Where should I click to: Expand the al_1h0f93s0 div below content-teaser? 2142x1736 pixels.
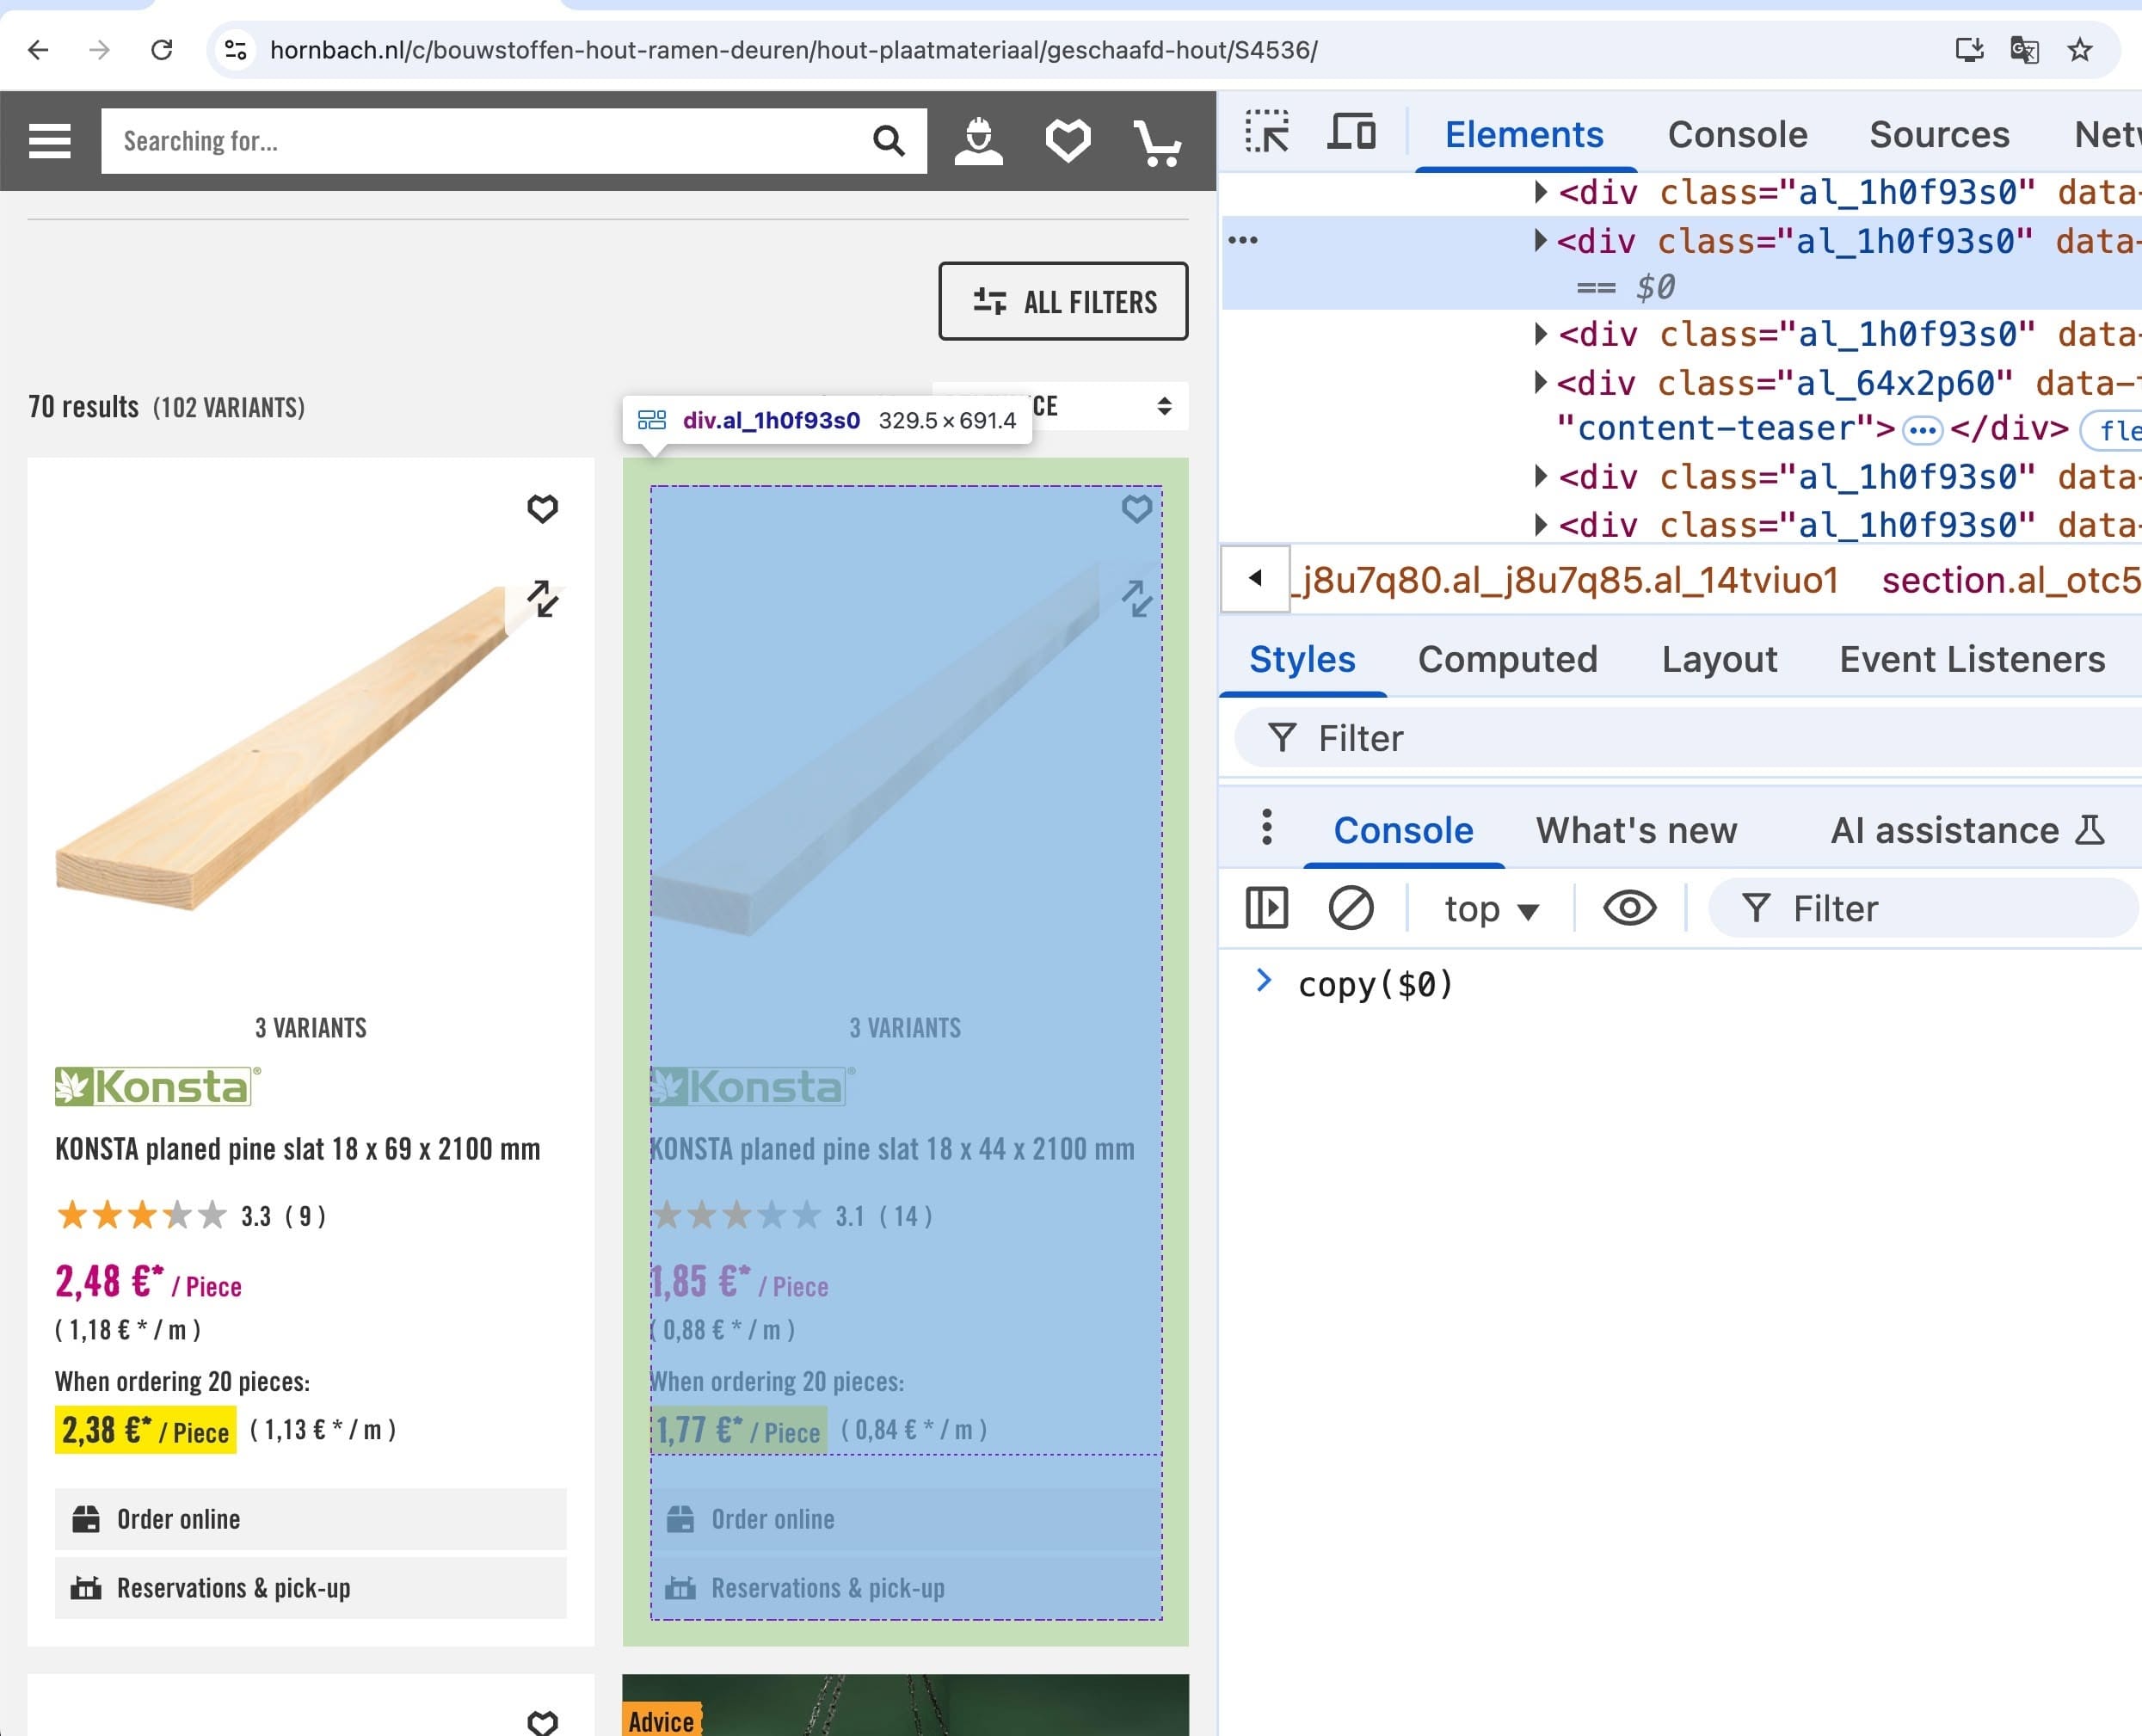tap(1540, 476)
